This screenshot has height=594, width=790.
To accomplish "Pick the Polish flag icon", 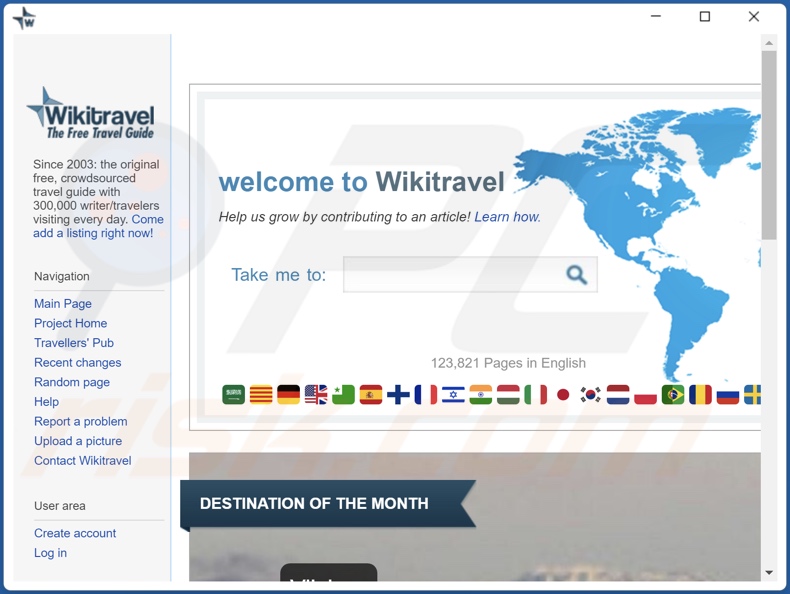I will (x=645, y=394).
